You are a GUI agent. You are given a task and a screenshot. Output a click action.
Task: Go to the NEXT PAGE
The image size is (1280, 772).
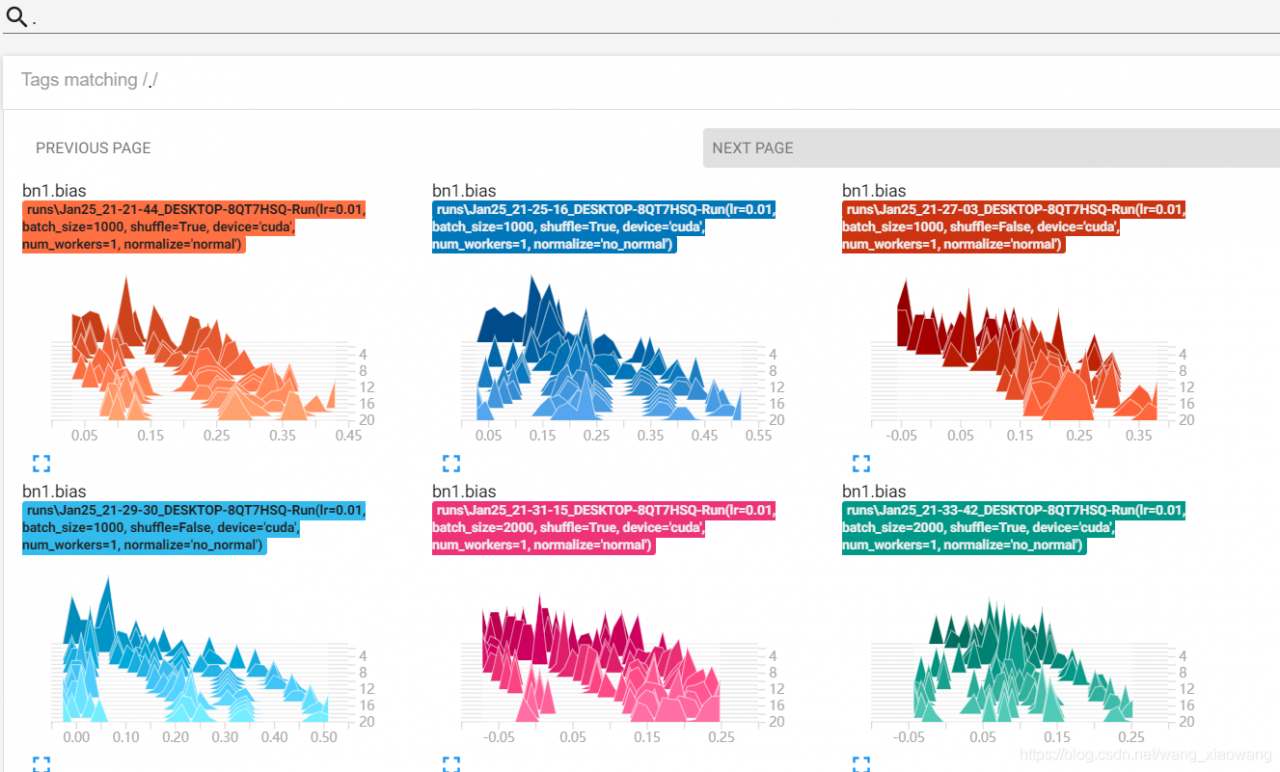tap(991, 148)
